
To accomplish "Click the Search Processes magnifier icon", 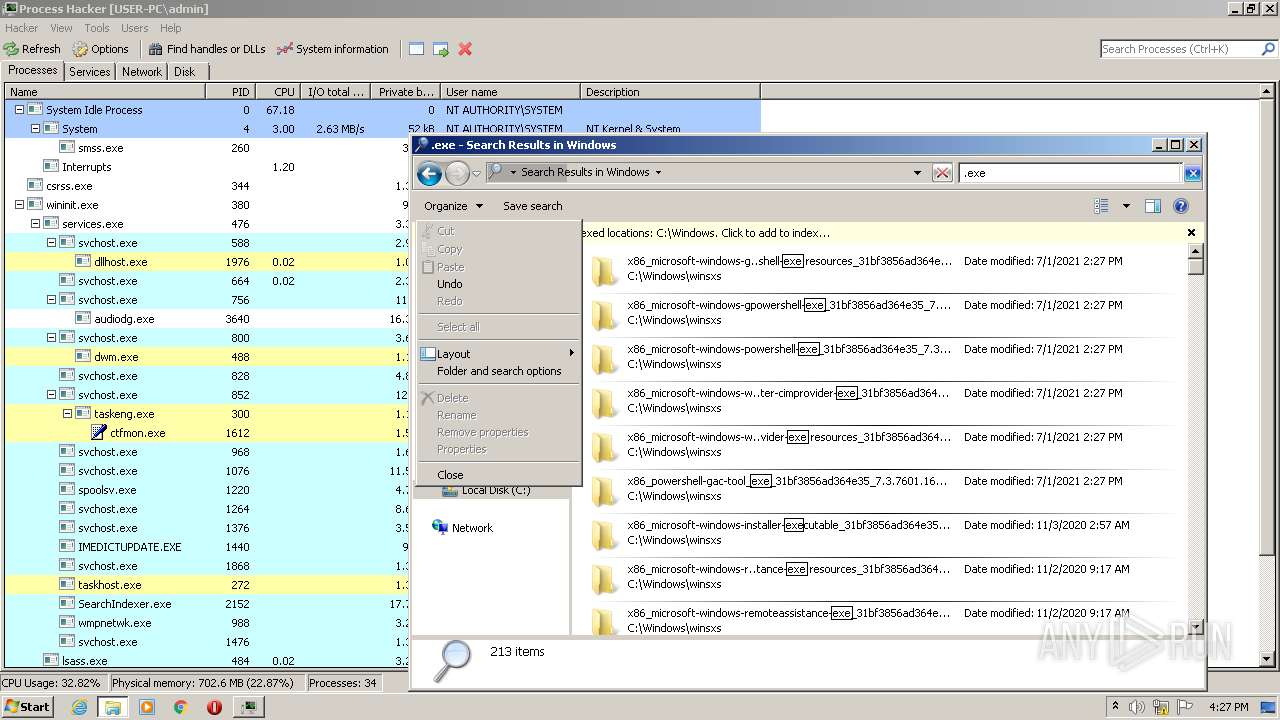I will [x=1268, y=48].
